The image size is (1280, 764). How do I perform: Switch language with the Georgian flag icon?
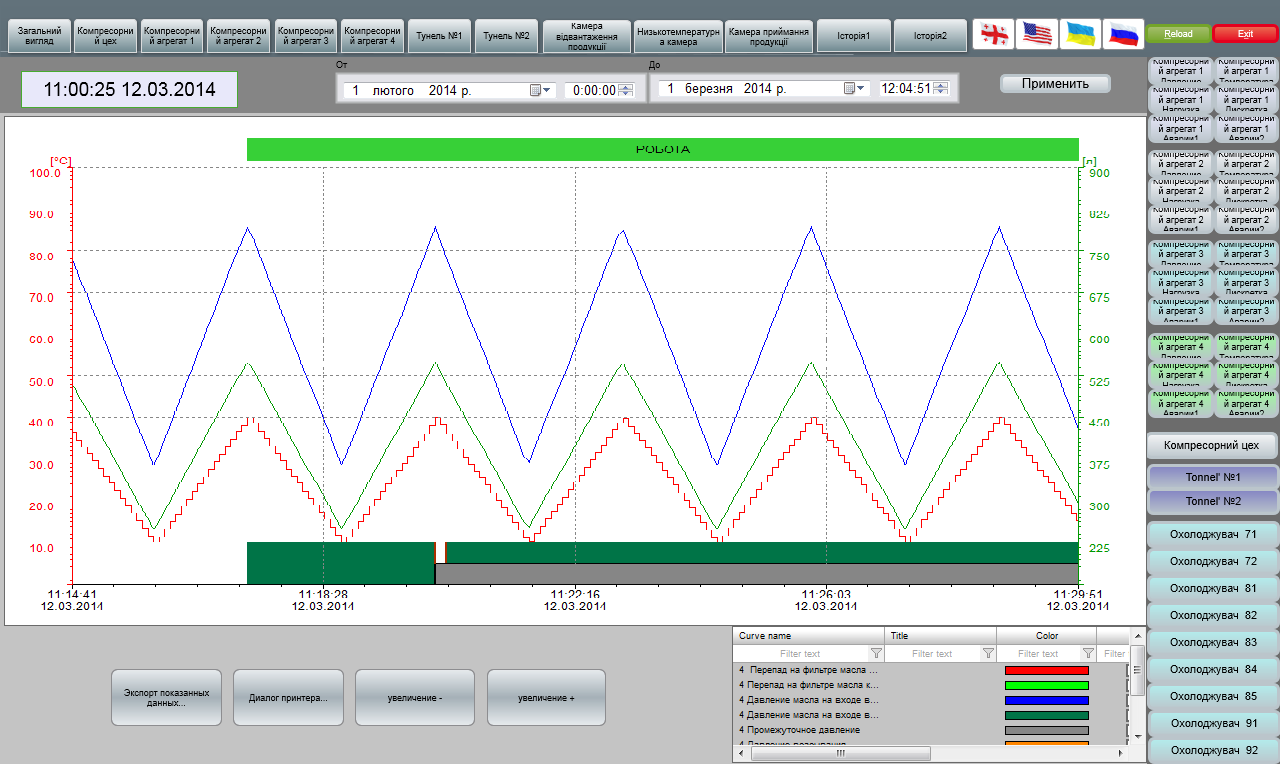[994, 34]
